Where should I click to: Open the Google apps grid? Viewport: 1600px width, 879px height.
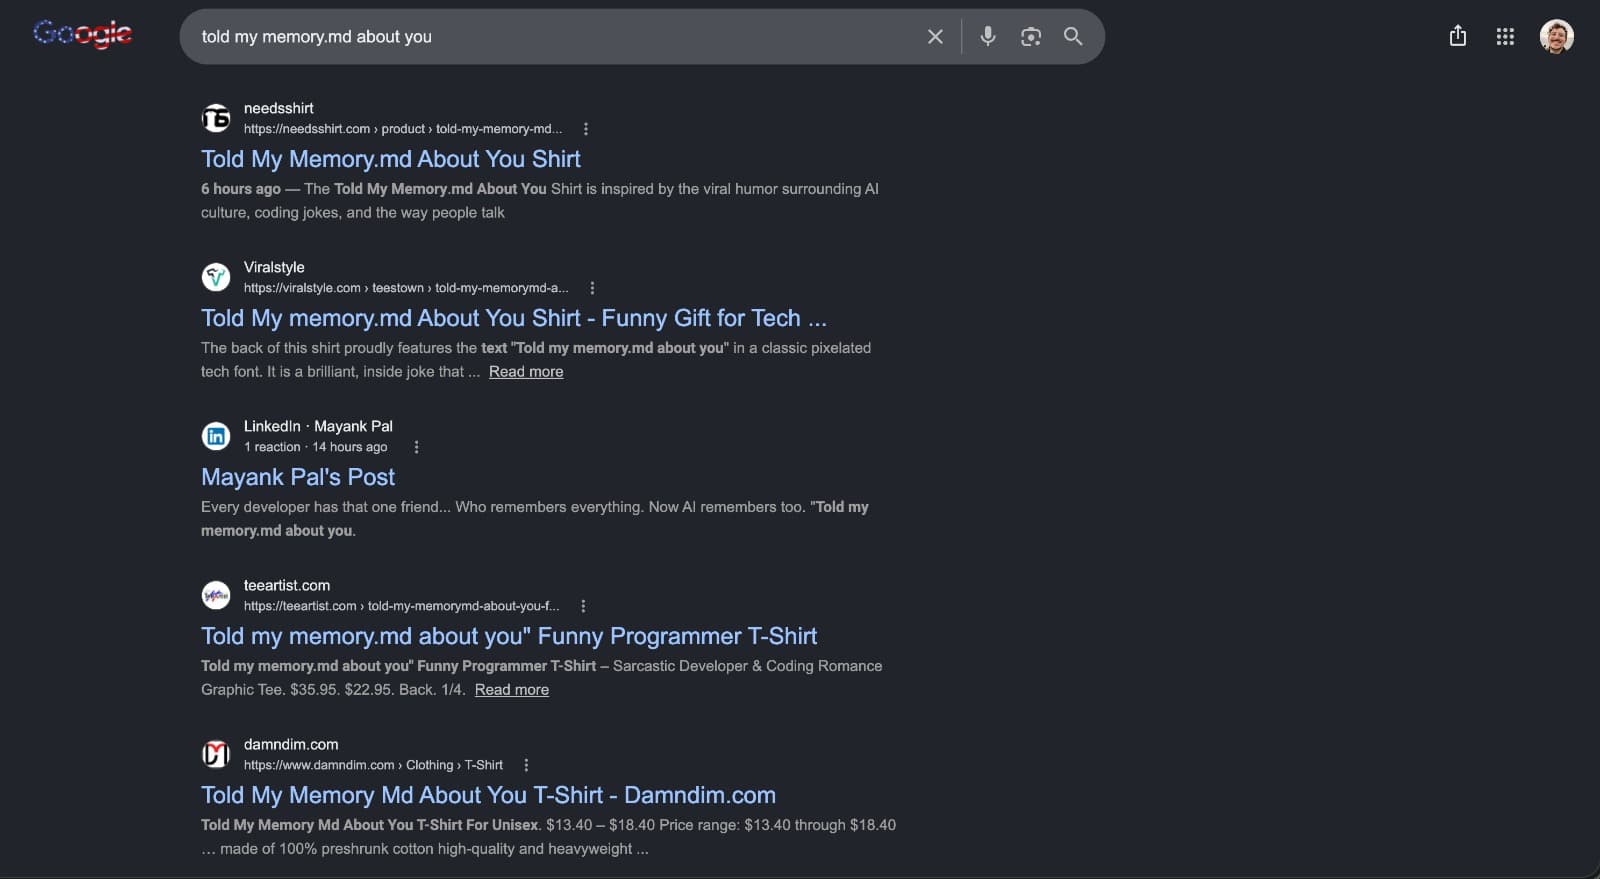[x=1505, y=37]
